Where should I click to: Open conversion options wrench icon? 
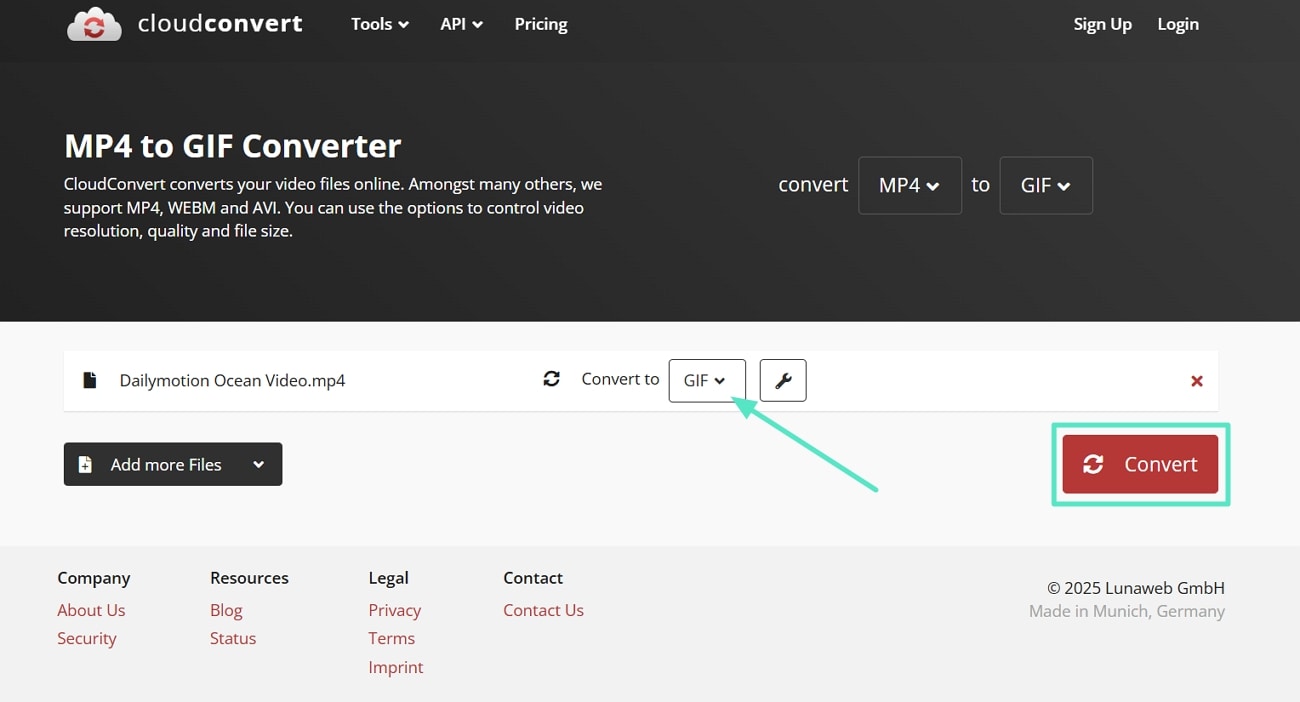point(783,380)
